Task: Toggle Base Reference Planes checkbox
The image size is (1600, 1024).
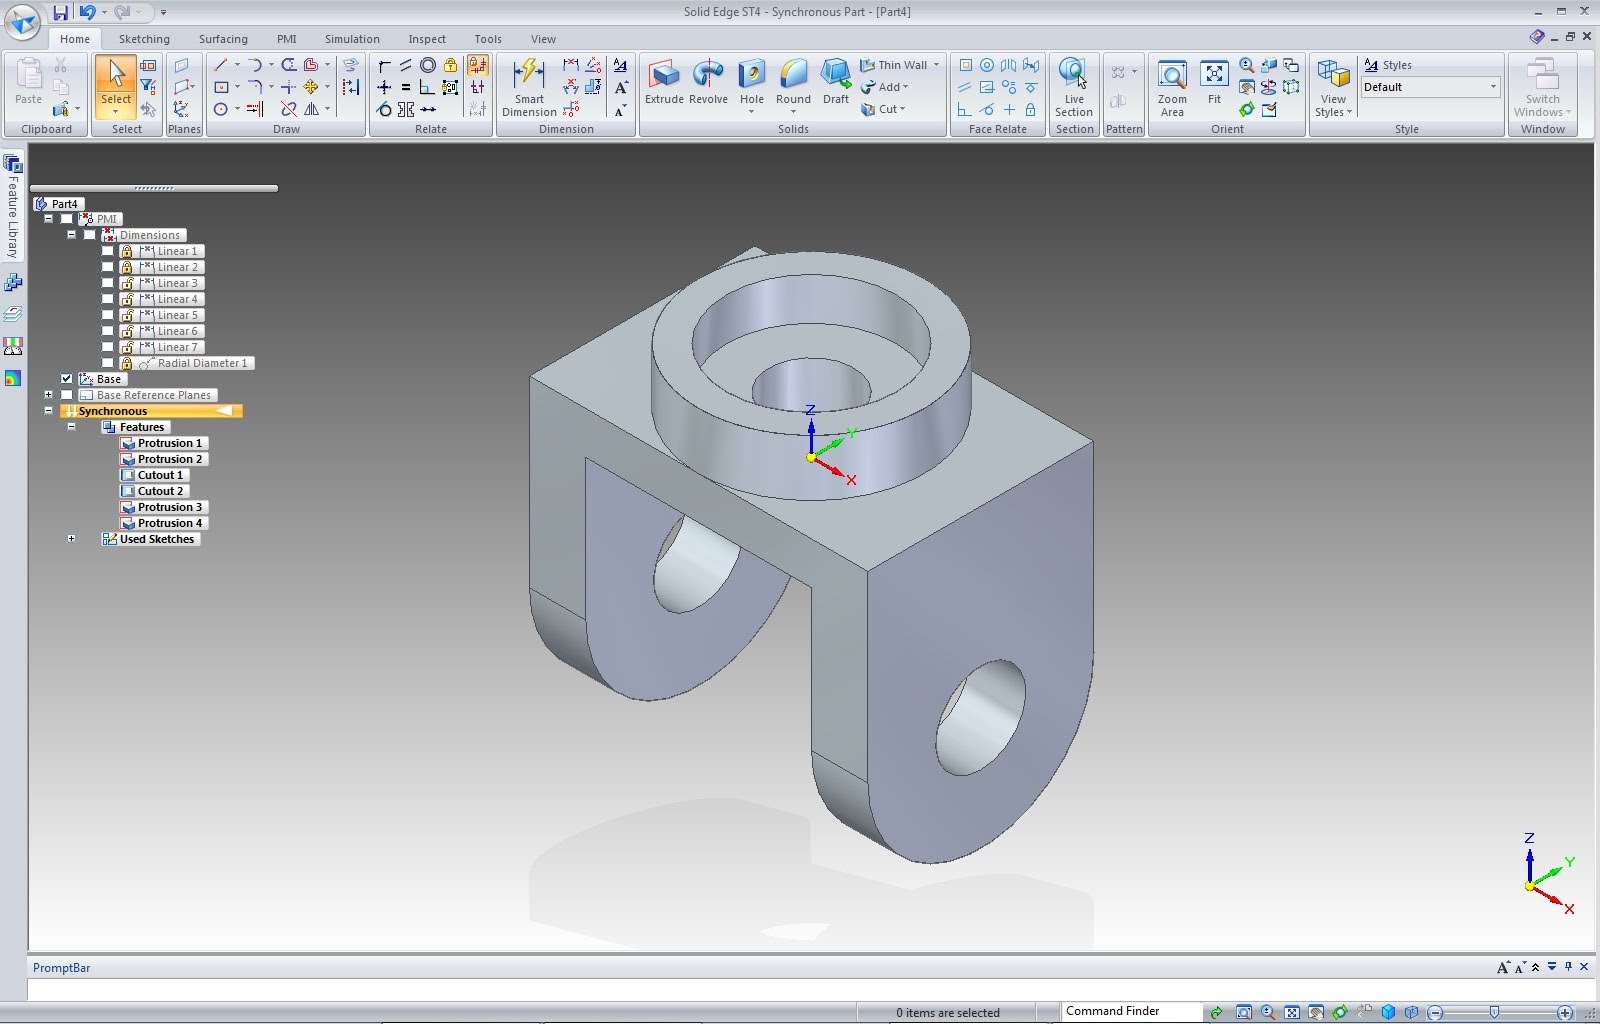Action: coord(67,395)
